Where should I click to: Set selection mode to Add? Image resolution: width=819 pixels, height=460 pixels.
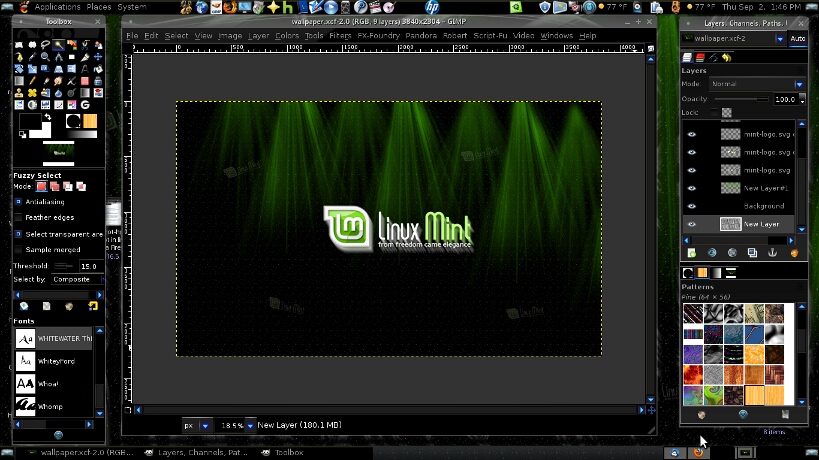pyautogui.click(x=54, y=186)
